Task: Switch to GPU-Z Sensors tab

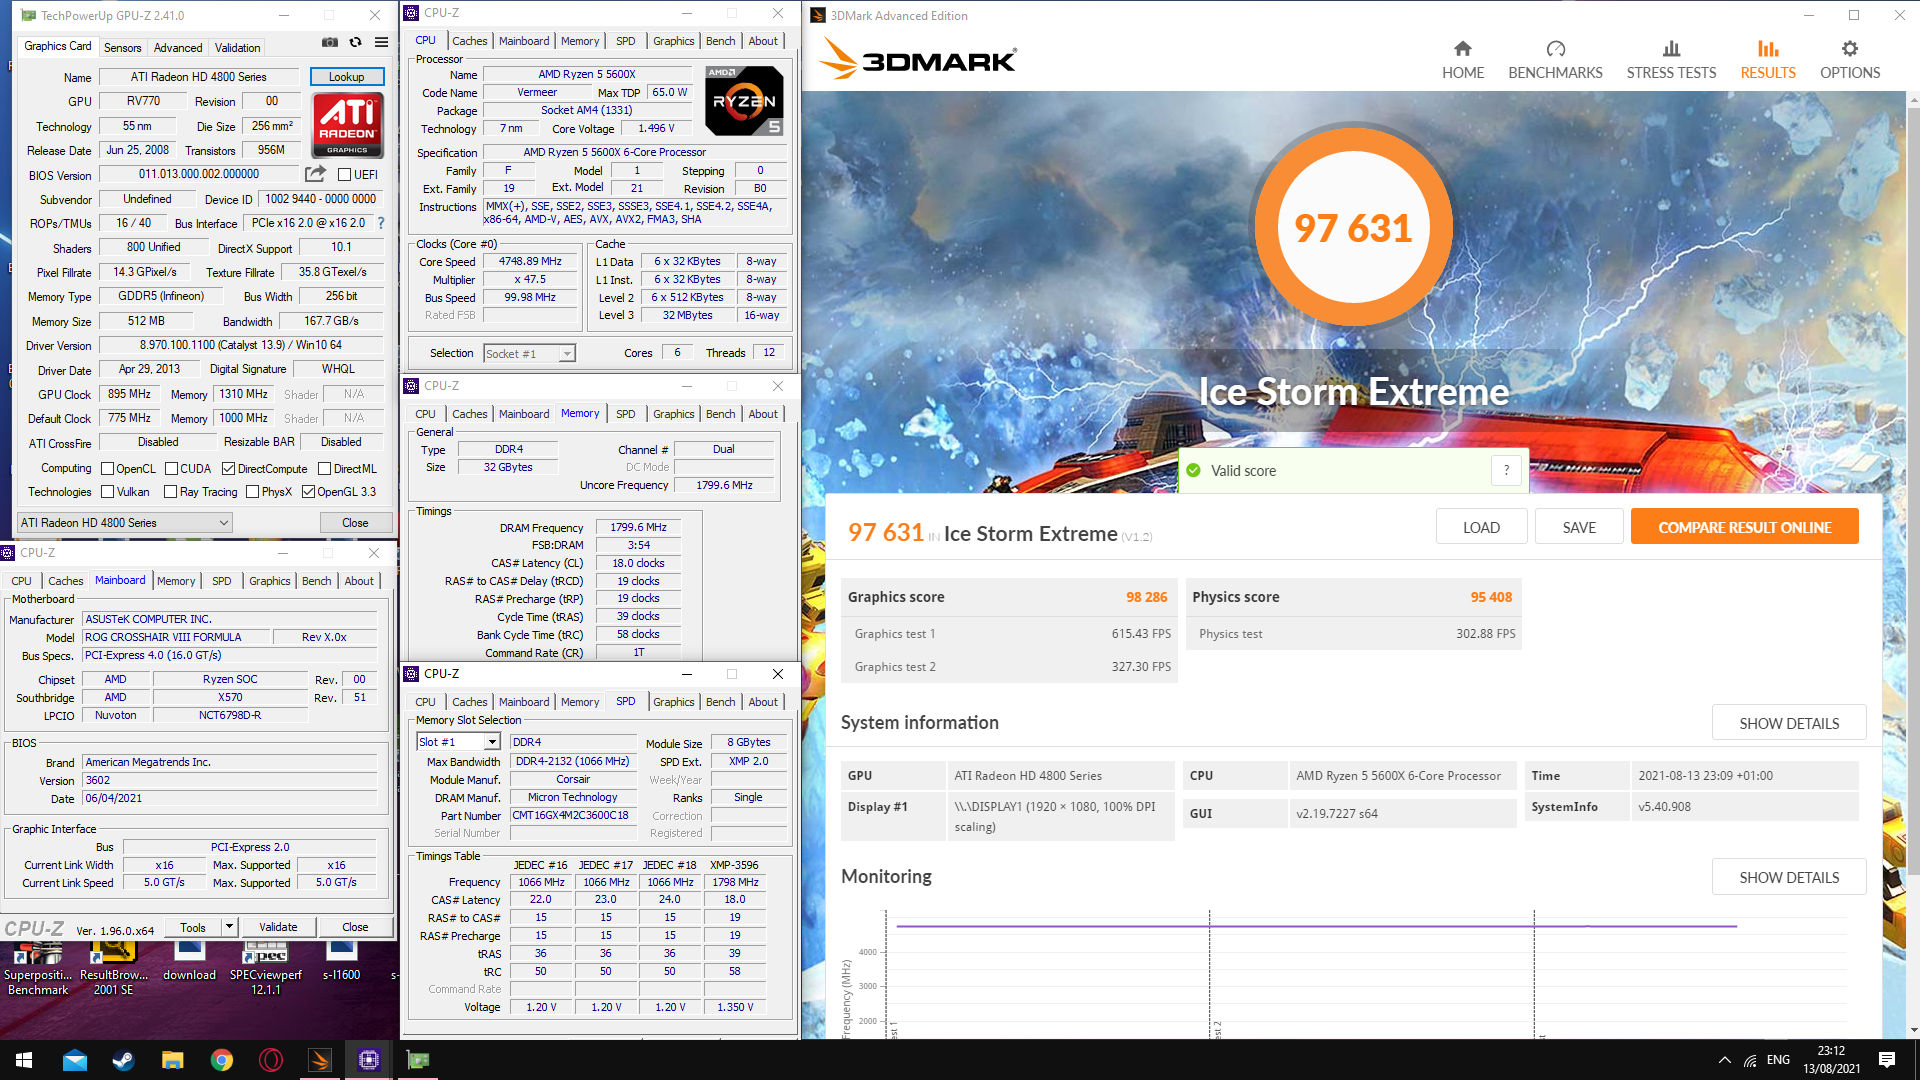Action: pyautogui.click(x=122, y=47)
